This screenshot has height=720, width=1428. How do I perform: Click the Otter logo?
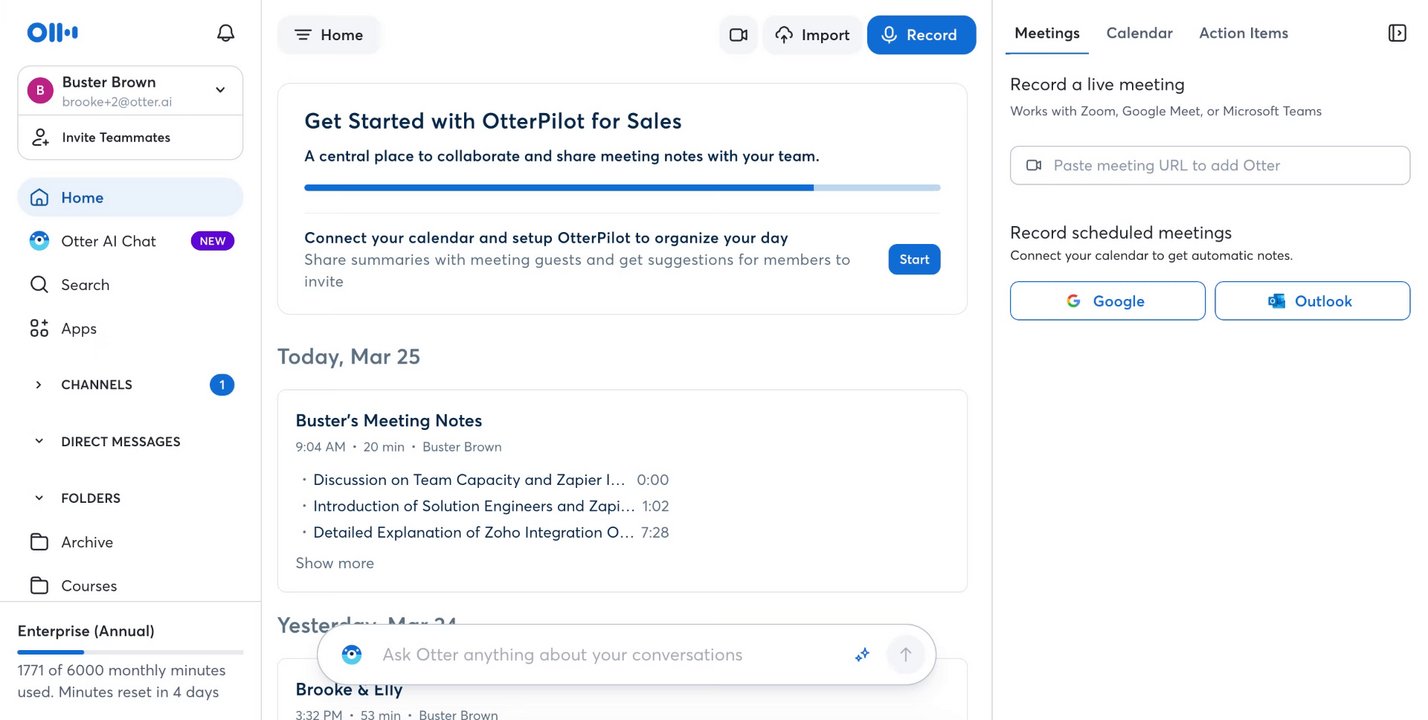click(52, 33)
